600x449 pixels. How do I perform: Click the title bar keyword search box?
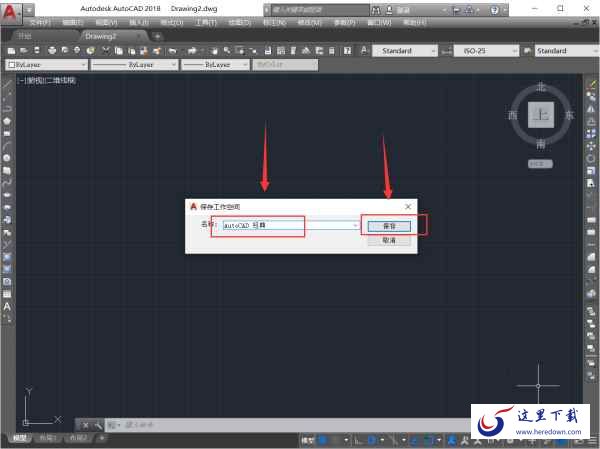[x=318, y=10]
